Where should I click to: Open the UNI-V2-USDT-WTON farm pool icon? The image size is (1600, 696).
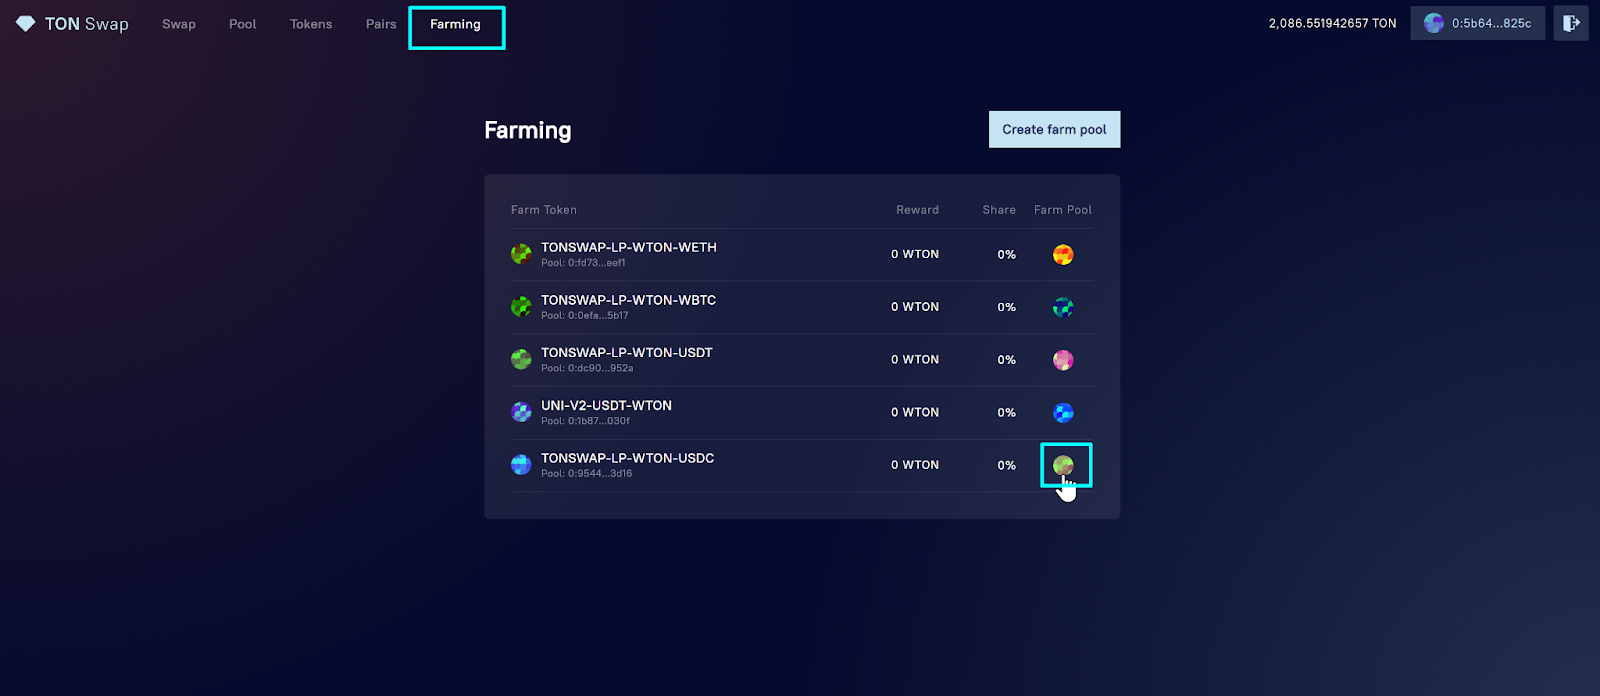pos(1063,413)
